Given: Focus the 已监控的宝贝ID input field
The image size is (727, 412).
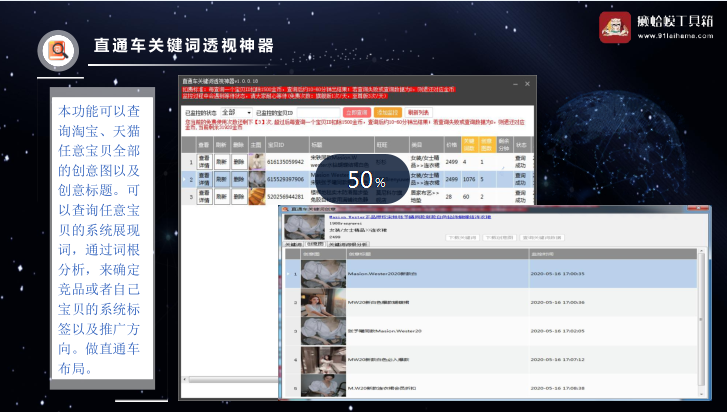Looking at the screenshot, I should point(318,113).
